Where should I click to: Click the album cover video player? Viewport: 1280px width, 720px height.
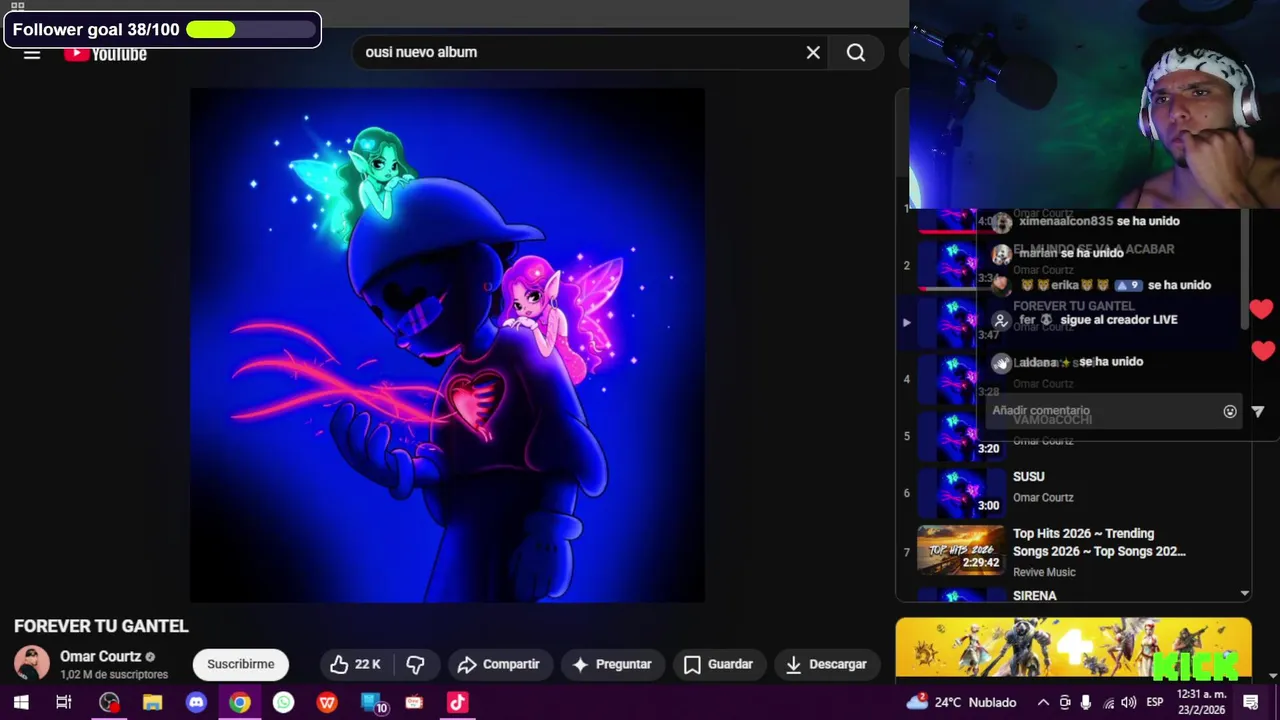[447, 345]
